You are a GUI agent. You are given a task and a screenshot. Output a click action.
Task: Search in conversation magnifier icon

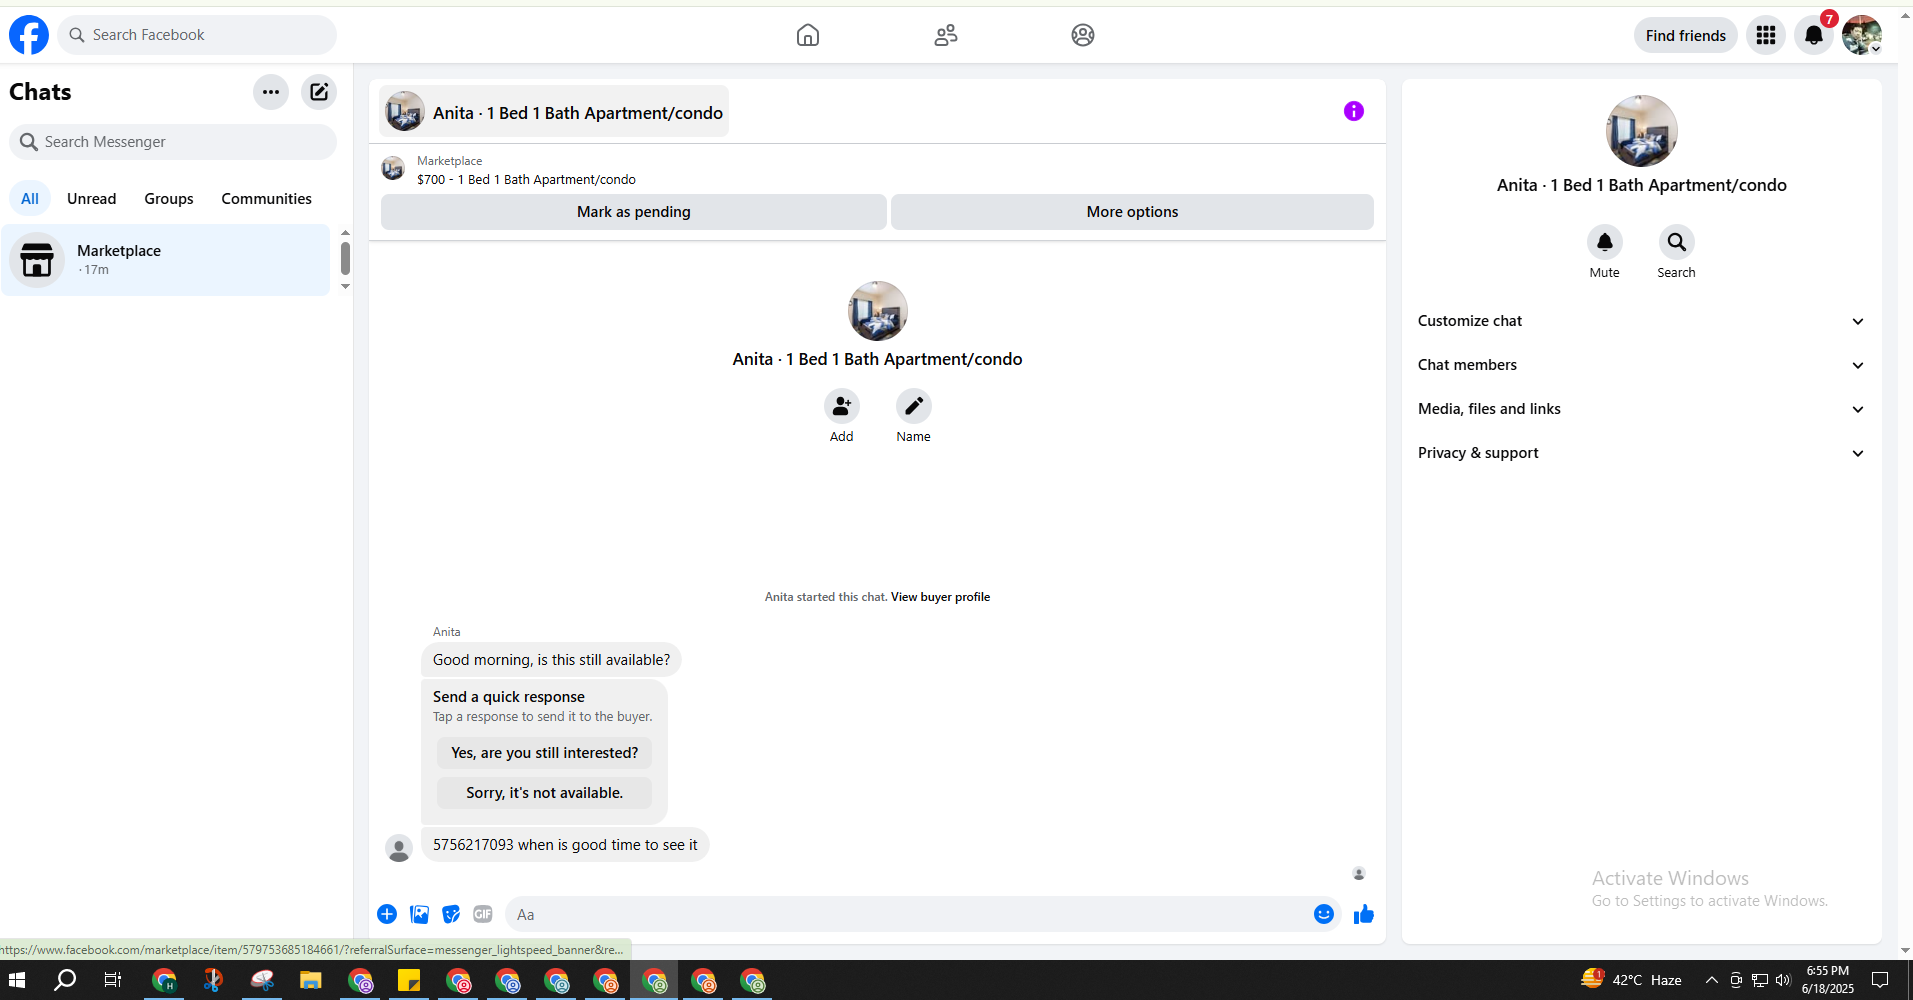1677,242
